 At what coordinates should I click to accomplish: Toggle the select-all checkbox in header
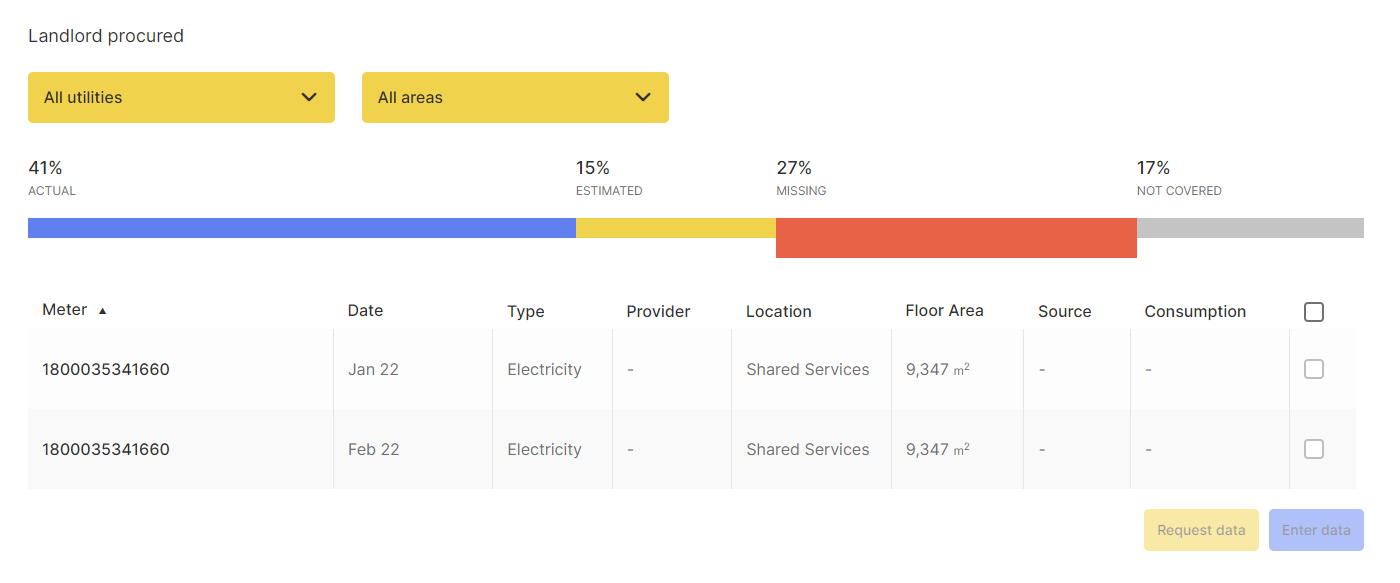[1314, 312]
